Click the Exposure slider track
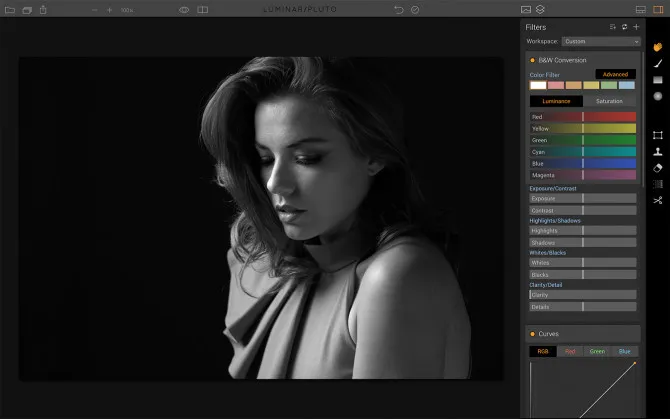The image size is (670, 419). 583,198
